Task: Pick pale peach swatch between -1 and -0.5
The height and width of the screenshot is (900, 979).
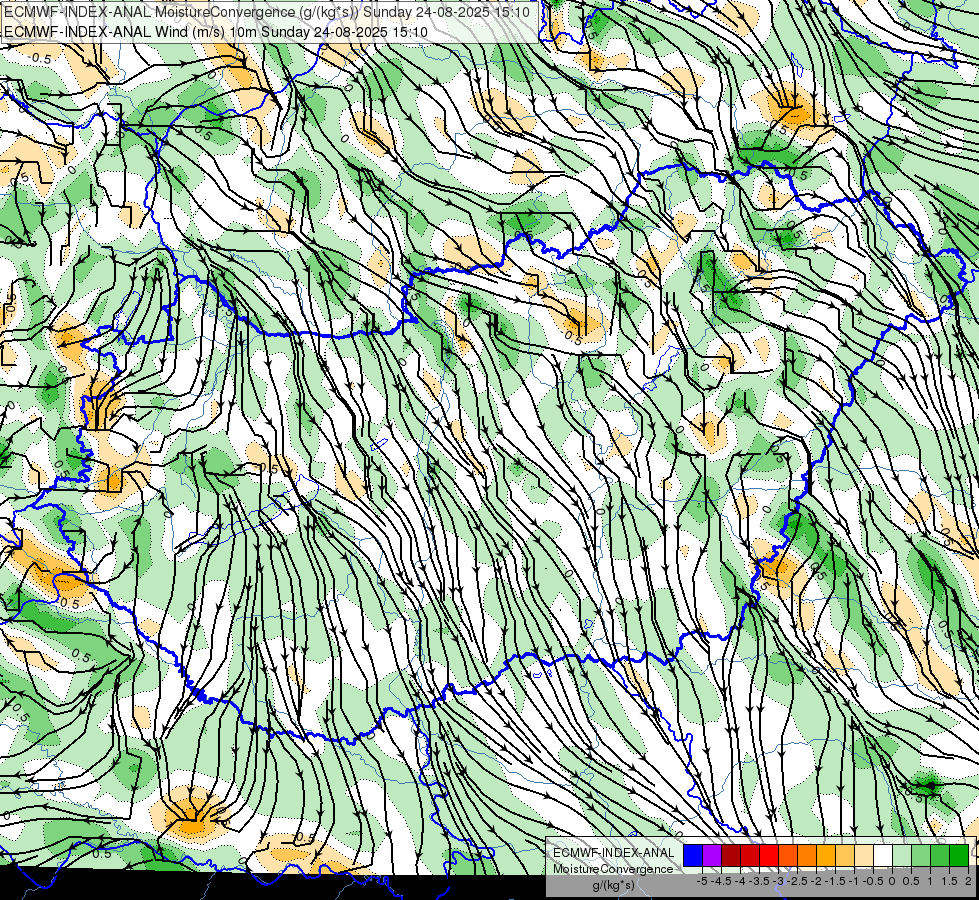Action: (864, 856)
